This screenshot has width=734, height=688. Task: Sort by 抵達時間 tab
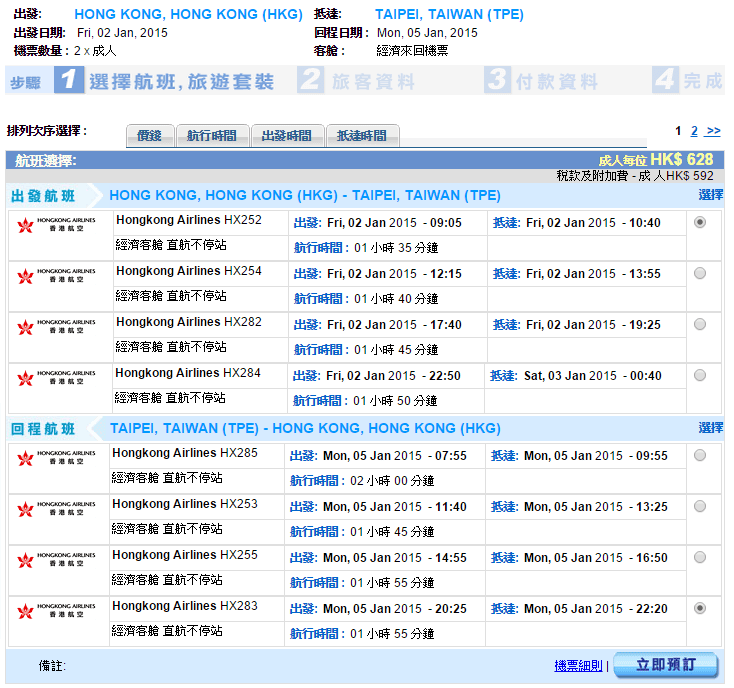coord(362,136)
